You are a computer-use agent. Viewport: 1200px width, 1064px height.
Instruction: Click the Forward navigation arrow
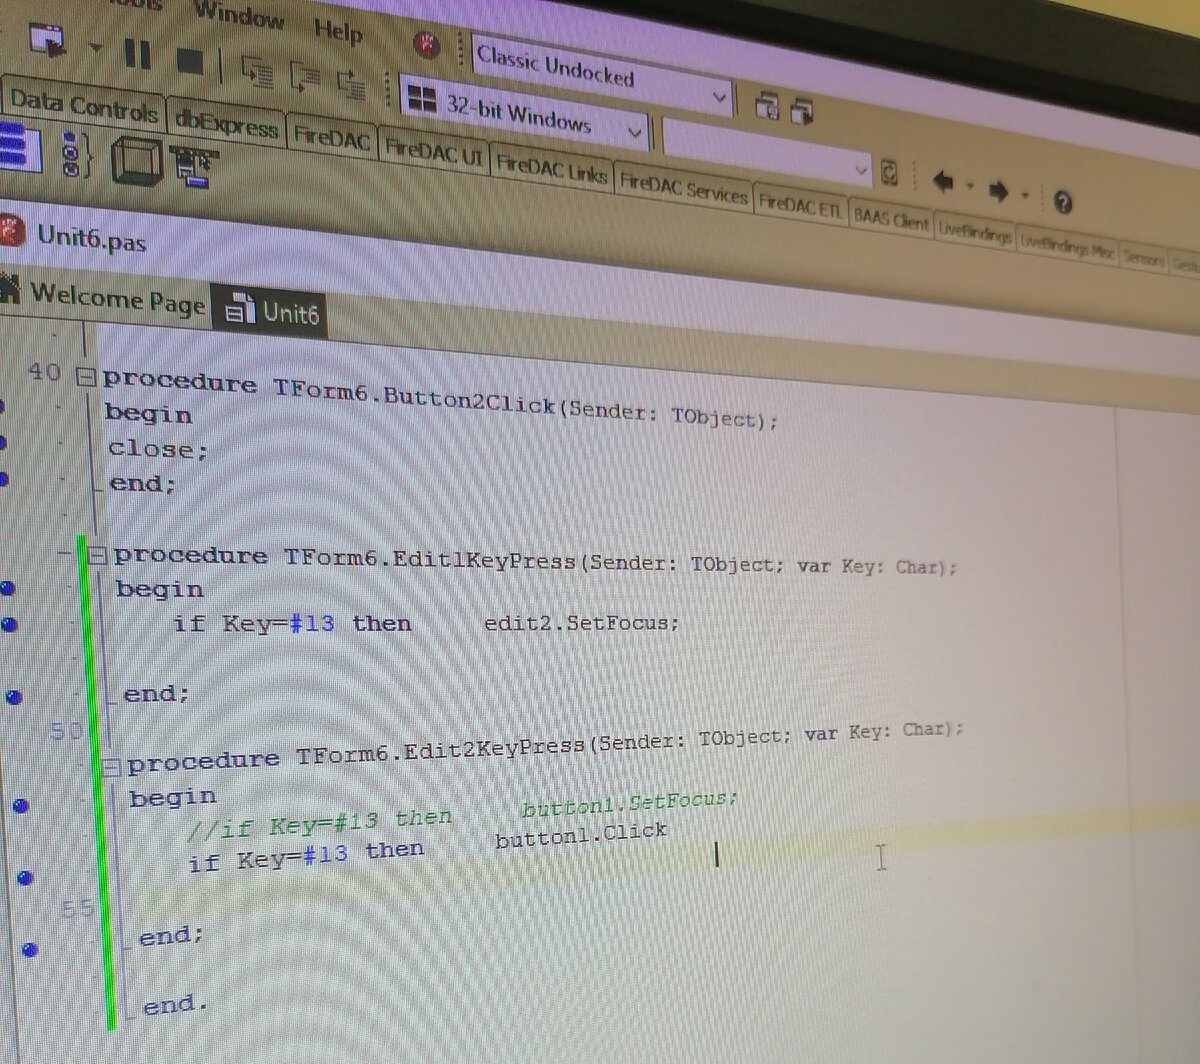(x=998, y=190)
